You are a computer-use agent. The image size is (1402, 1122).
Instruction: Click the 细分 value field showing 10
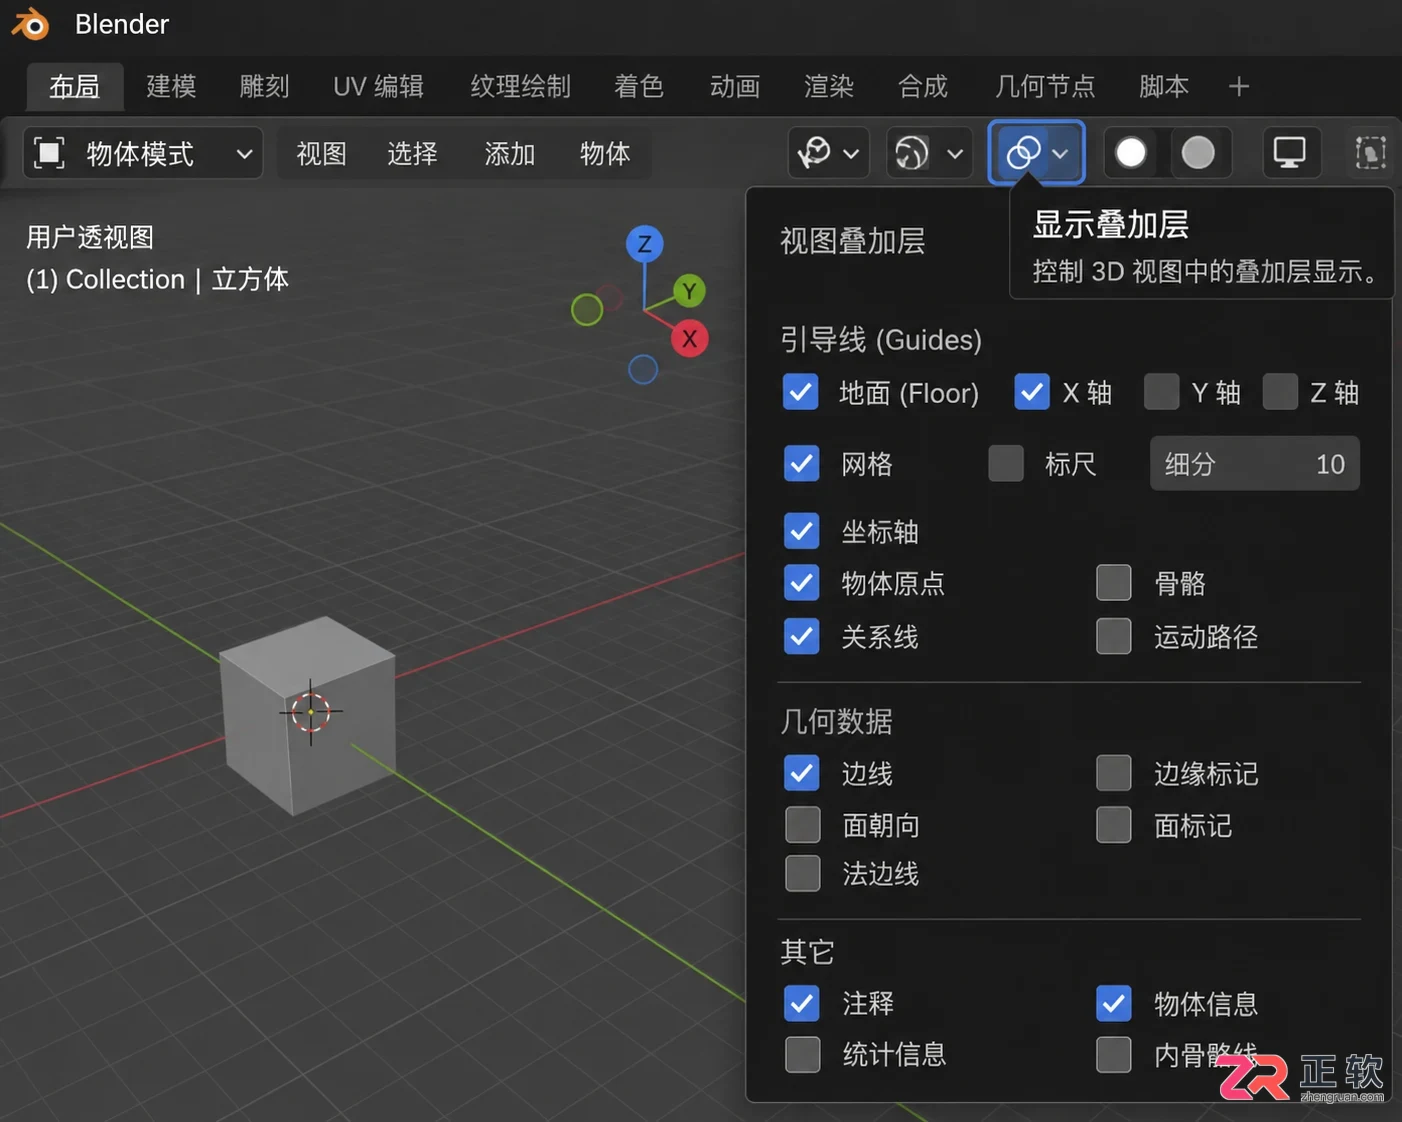[1254, 463]
